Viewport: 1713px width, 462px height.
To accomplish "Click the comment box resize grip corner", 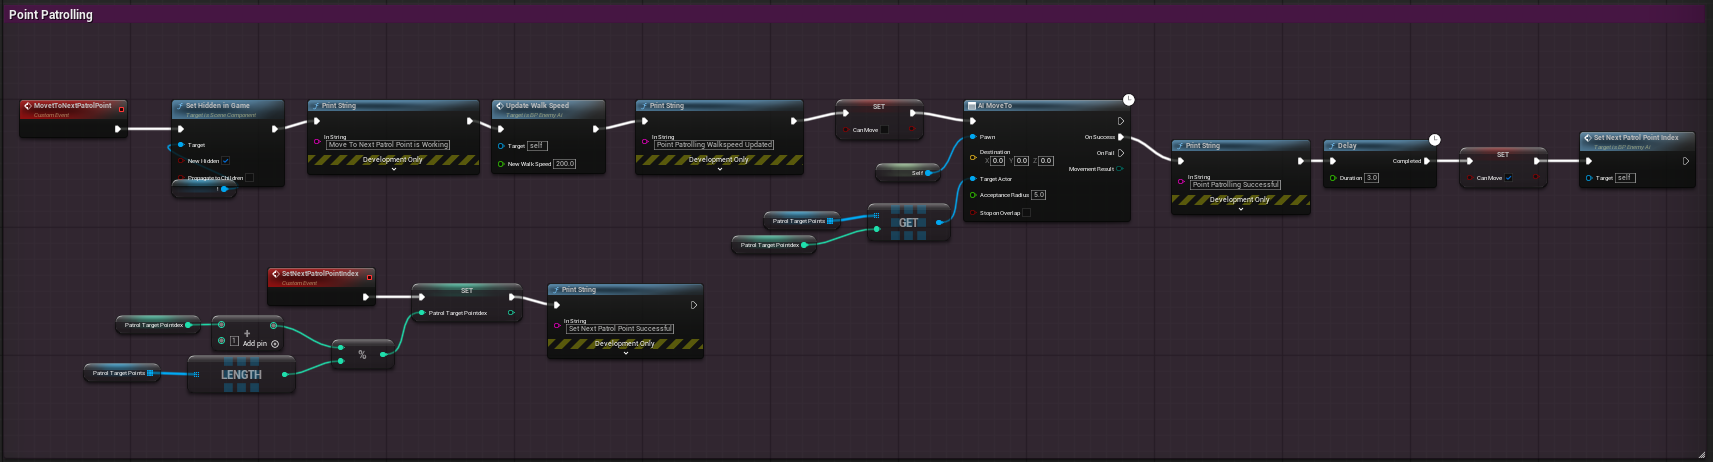I will pyautogui.click(x=1702, y=454).
